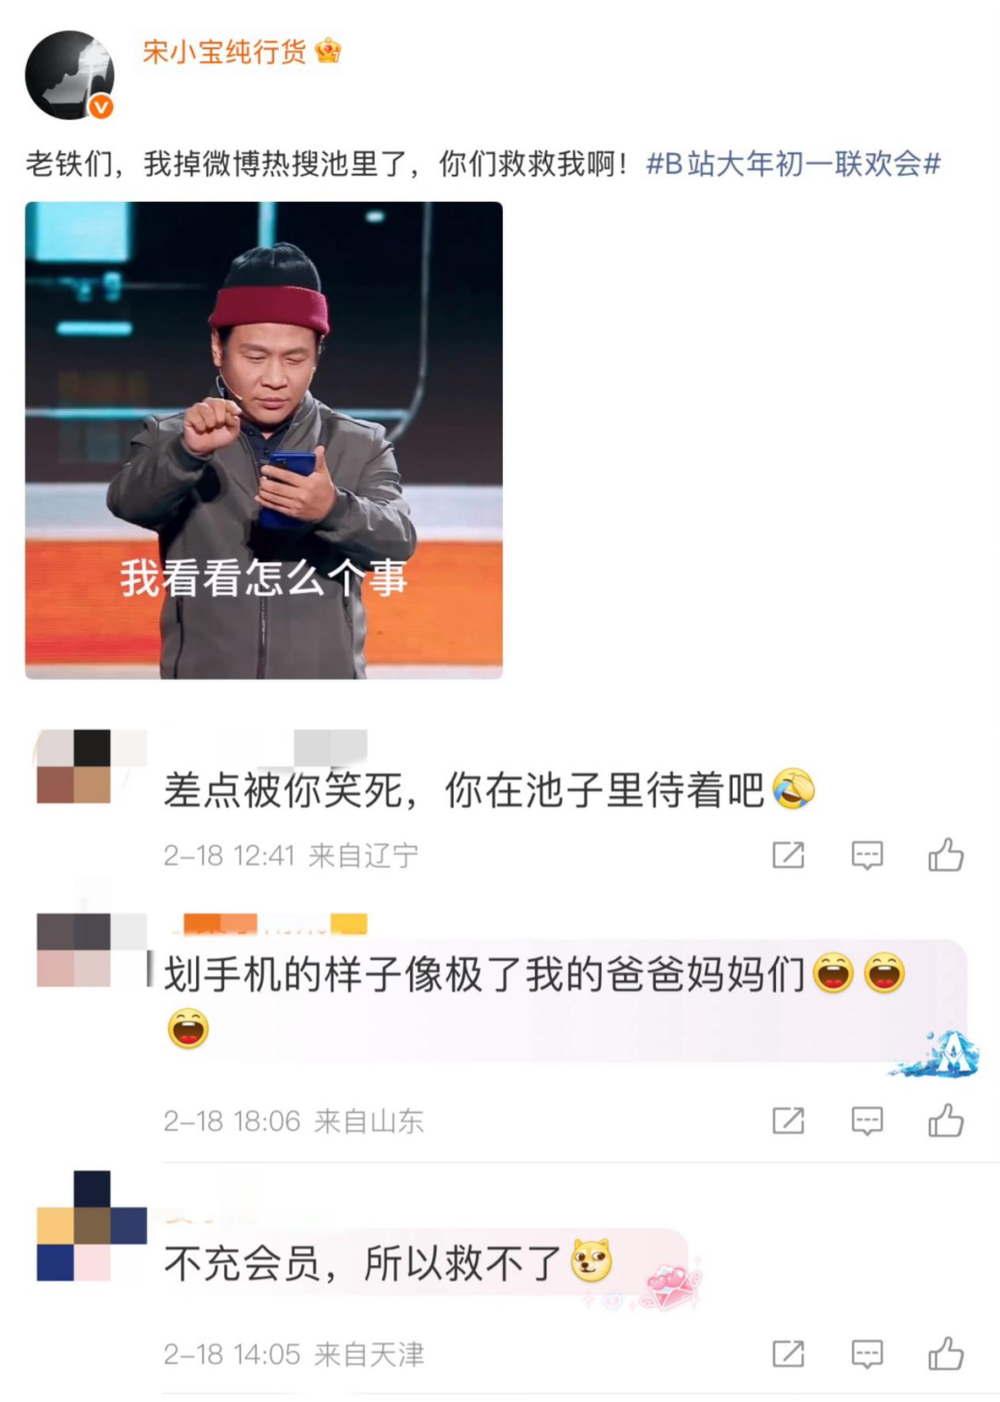Repost the comment from 山东
This screenshot has width=1000, height=1402.
click(x=788, y=1121)
